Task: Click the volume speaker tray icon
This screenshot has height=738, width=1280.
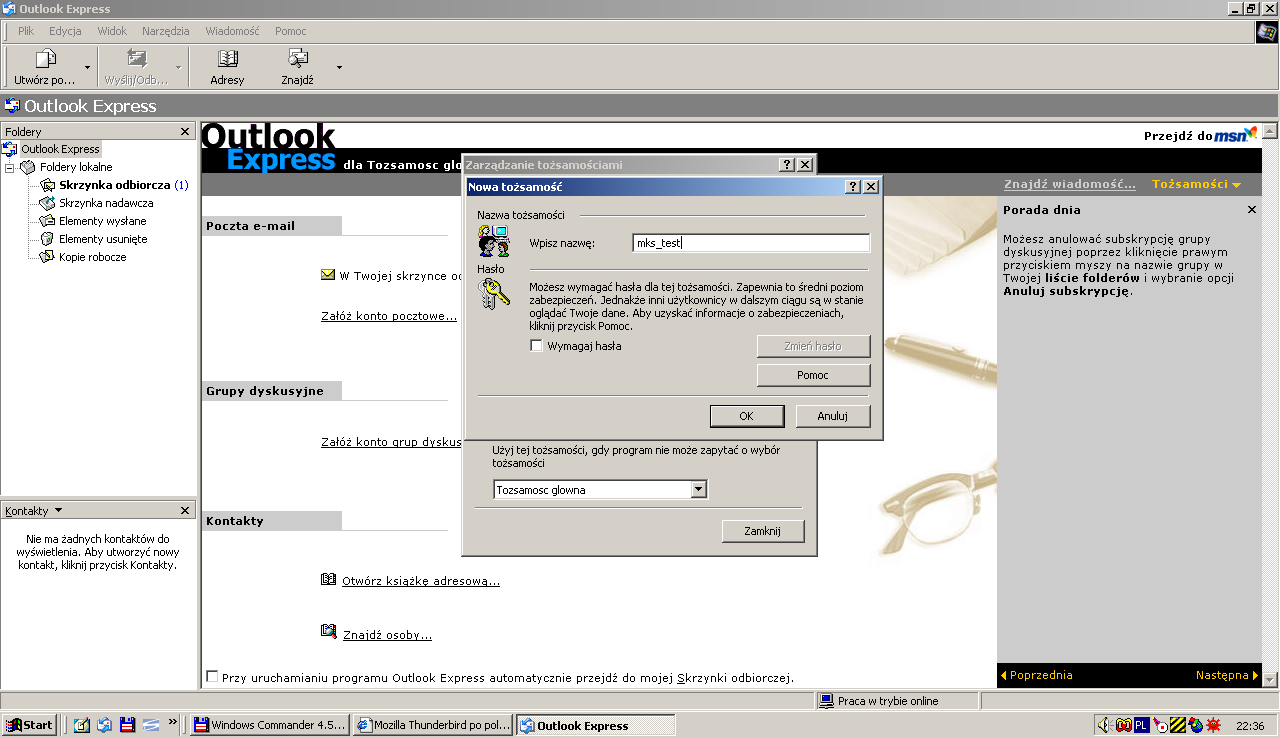Action: [1104, 725]
